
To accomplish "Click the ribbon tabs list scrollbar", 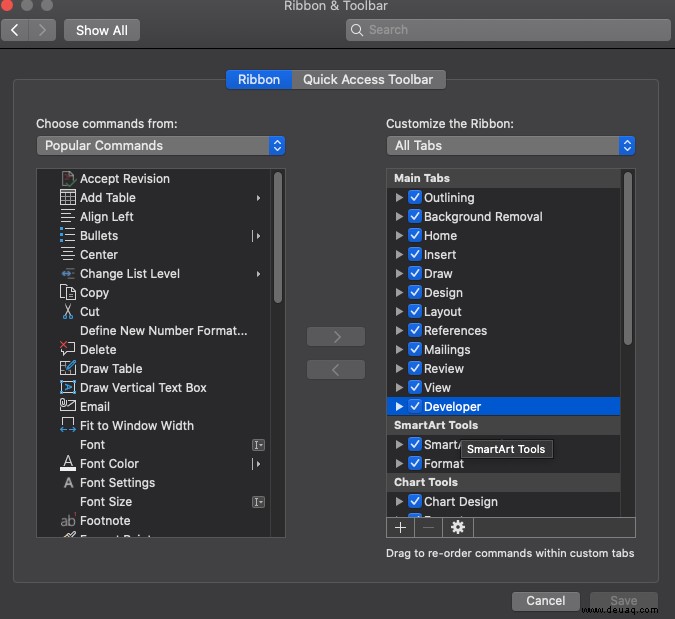I will point(628,258).
